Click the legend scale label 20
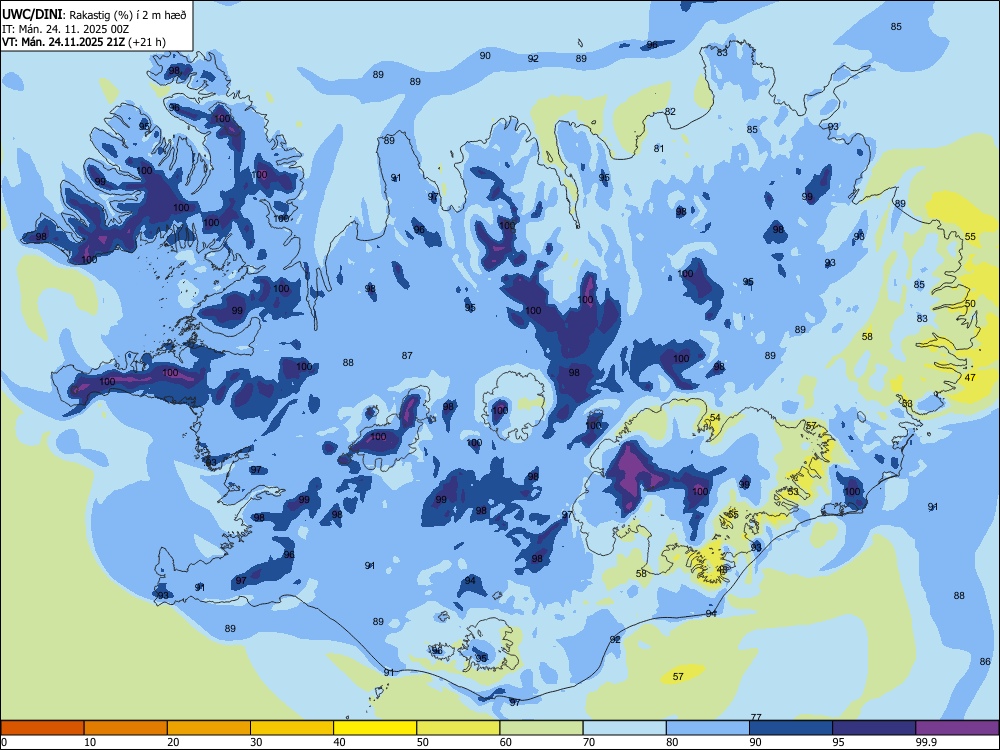Image resolution: width=1000 pixels, height=750 pixels. [x=173, y=742]
